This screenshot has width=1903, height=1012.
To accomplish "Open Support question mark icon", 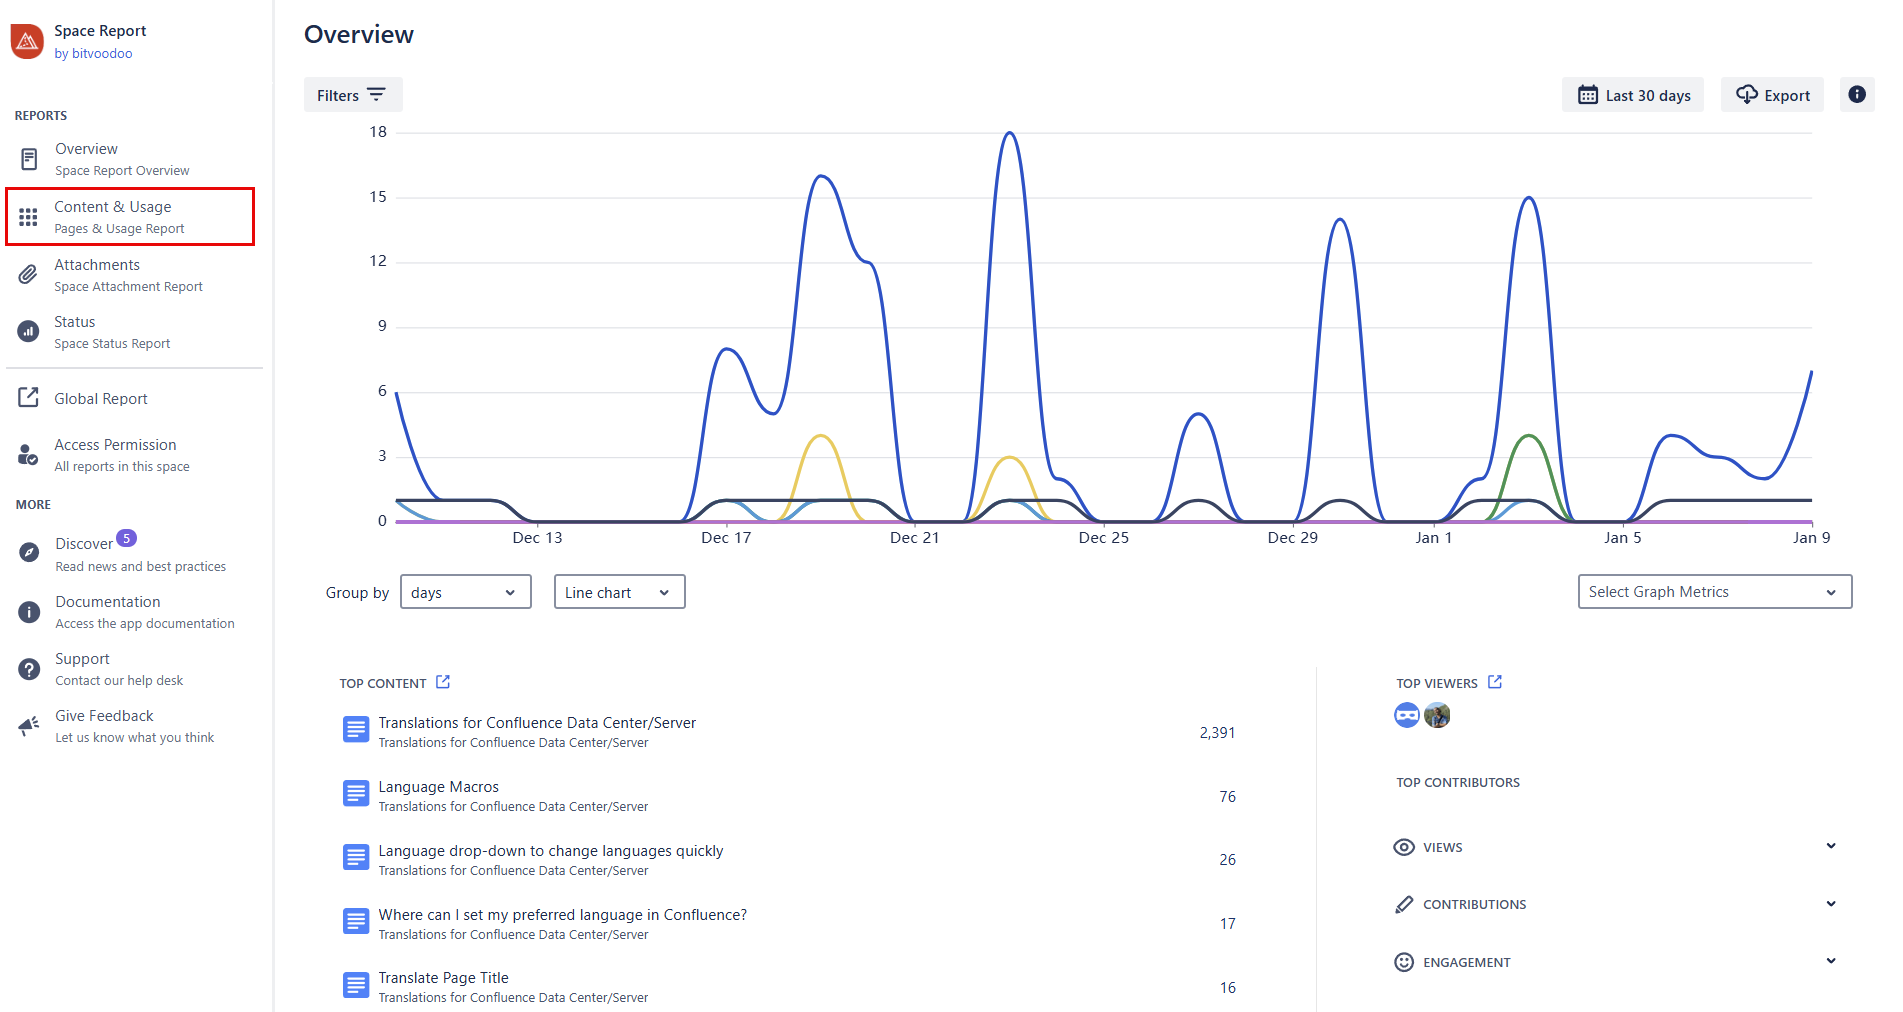I will coord(29,669).
